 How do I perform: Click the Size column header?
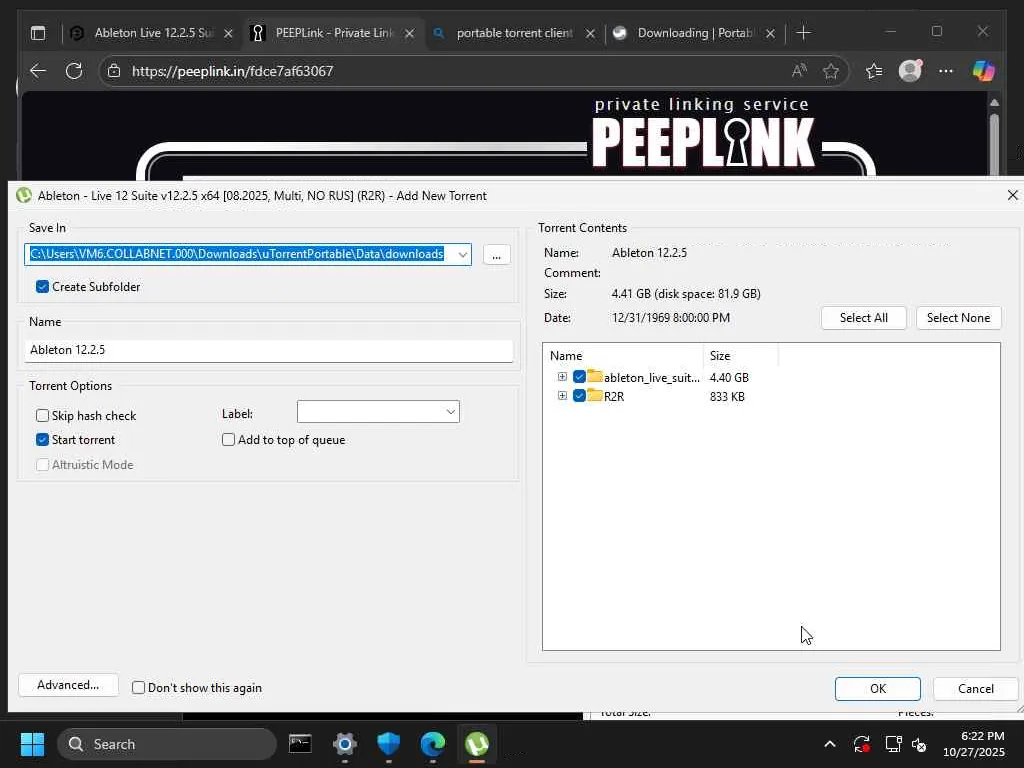(741, 355)
